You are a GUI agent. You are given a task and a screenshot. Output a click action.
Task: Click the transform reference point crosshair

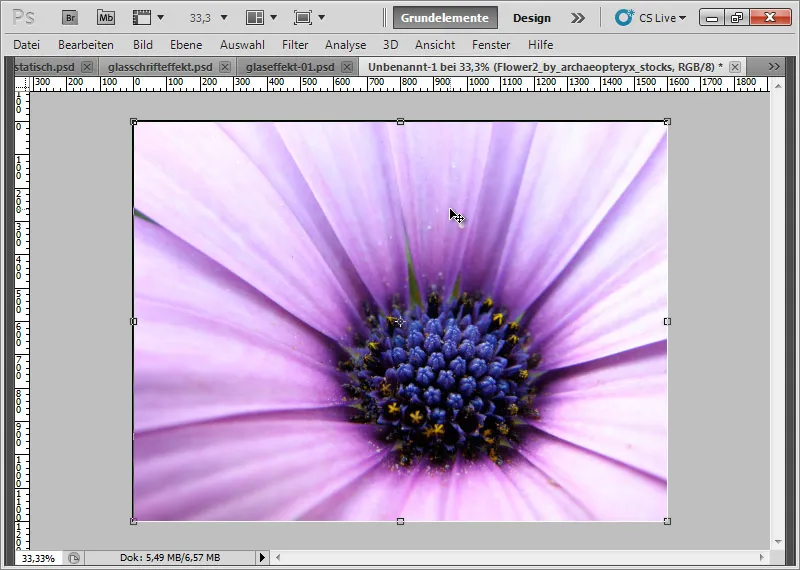[x=400, y=322]
